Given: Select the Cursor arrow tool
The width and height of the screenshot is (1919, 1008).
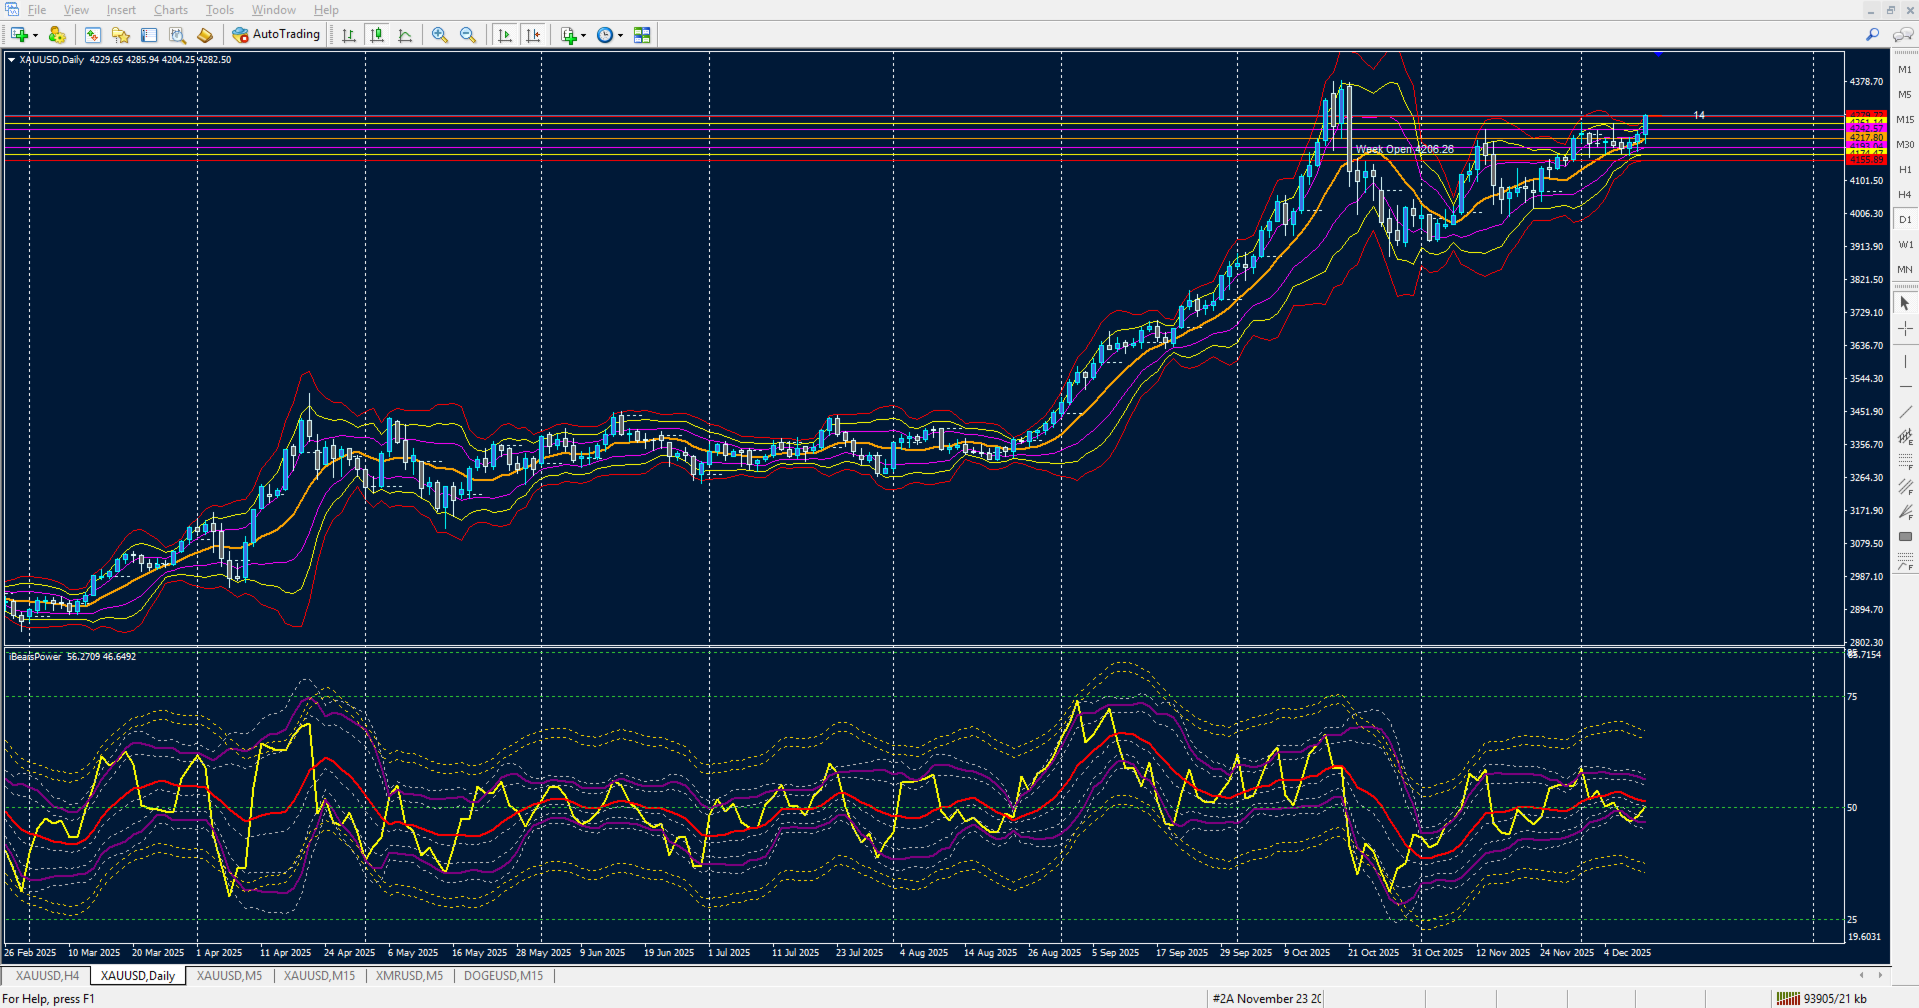Looking at the screenshot, I should pyautogui.click(x=1905, y=303).
